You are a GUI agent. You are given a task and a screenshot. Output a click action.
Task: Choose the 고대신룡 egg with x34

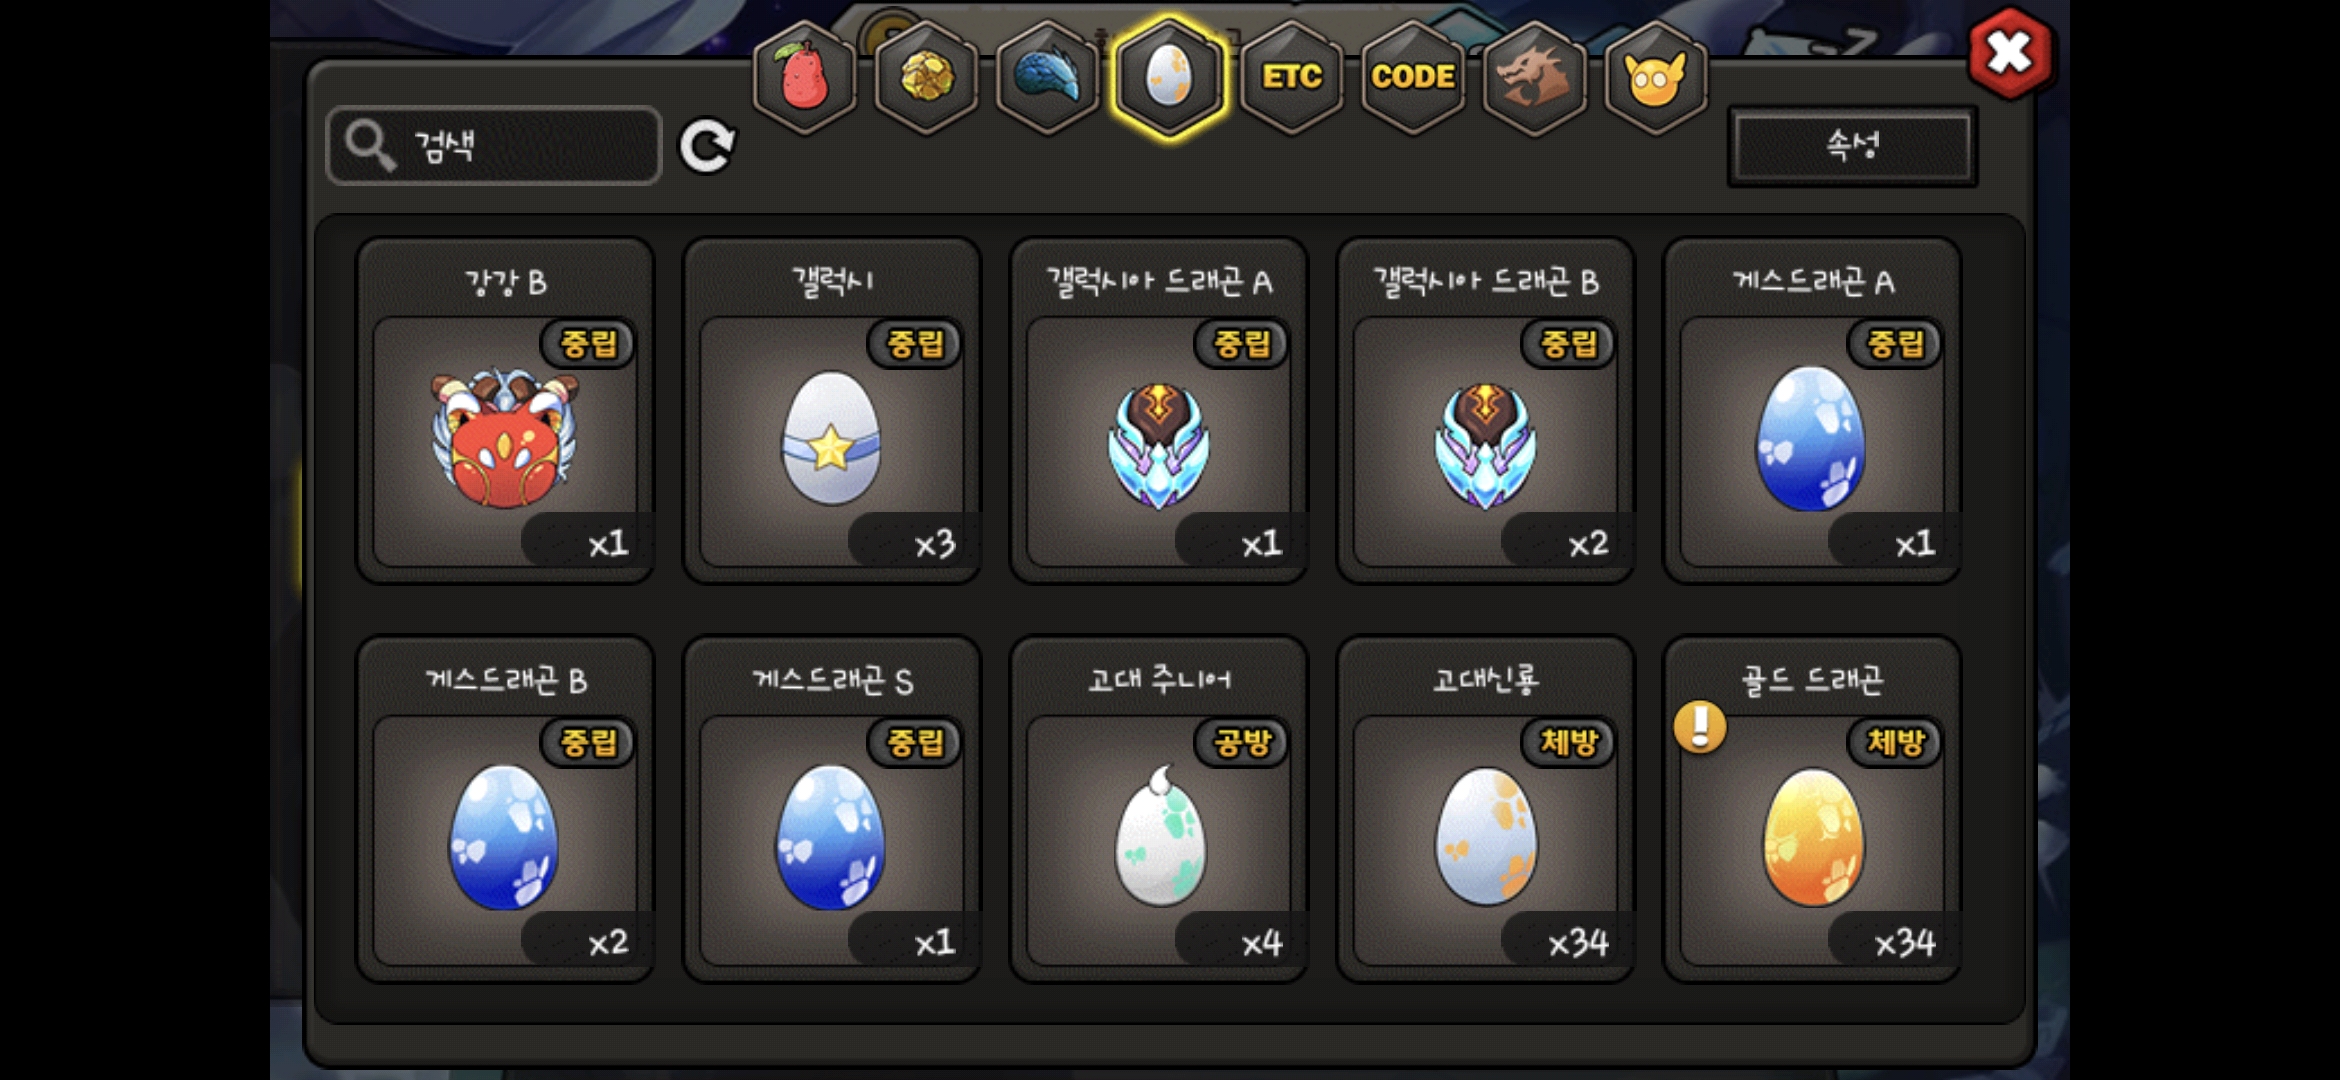click(1486, 809)
